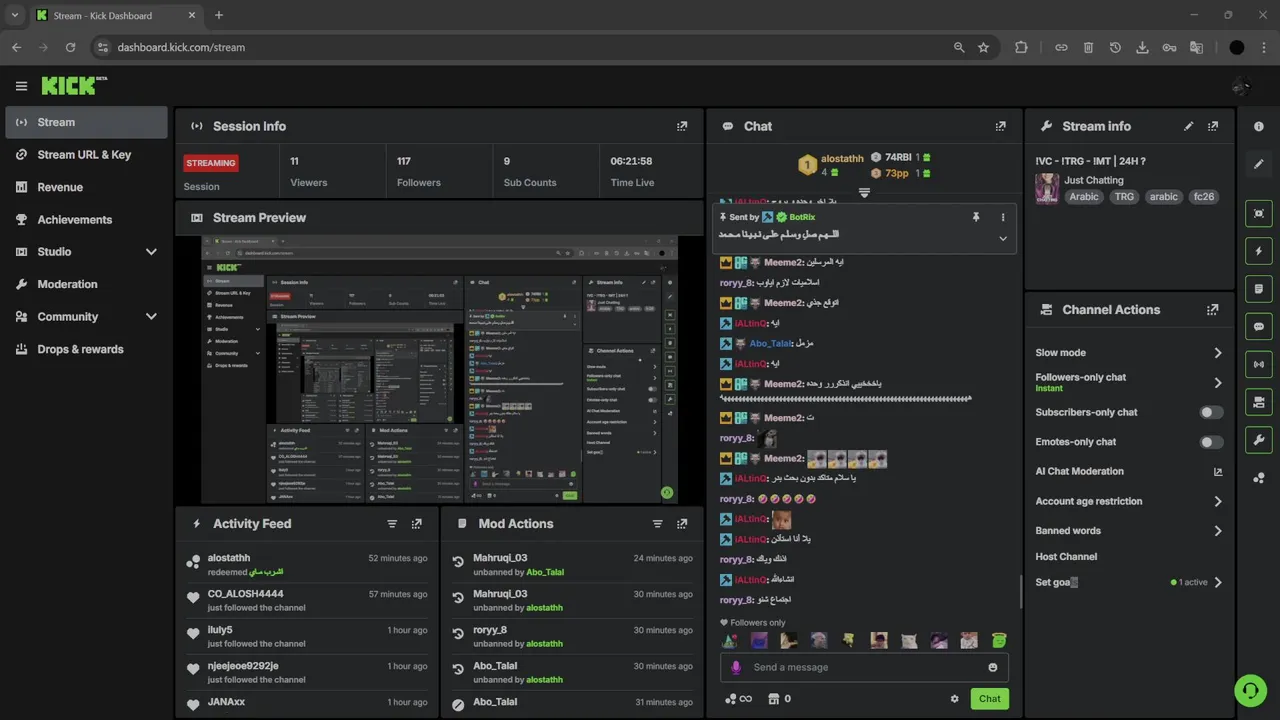Click the Send a message field
This screenshot has width=1280, height=720.
tap(864, 667)
